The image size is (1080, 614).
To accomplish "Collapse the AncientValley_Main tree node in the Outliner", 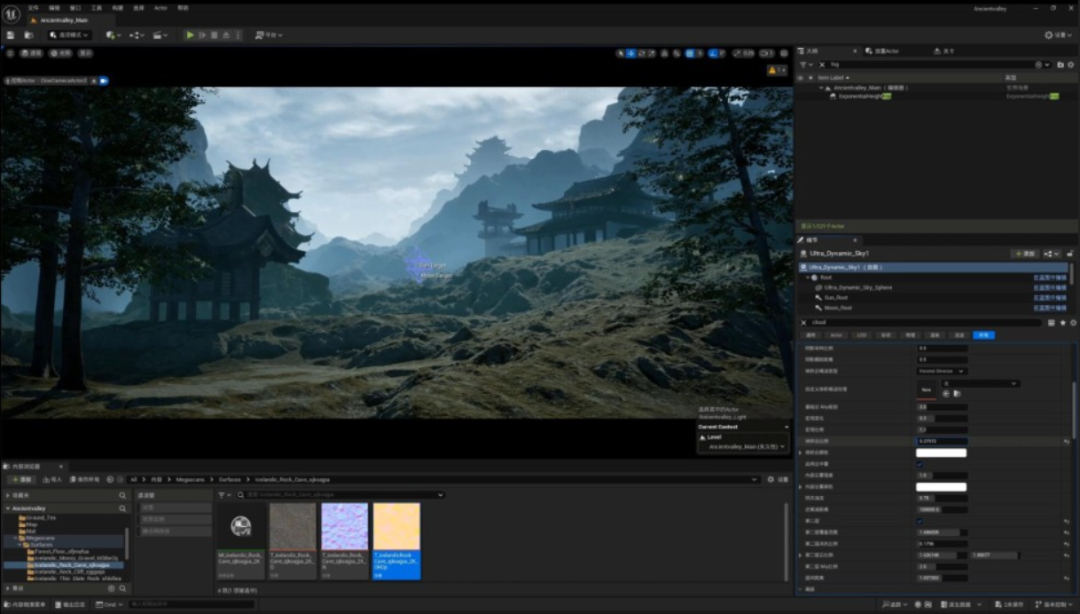I will point(821,88).
